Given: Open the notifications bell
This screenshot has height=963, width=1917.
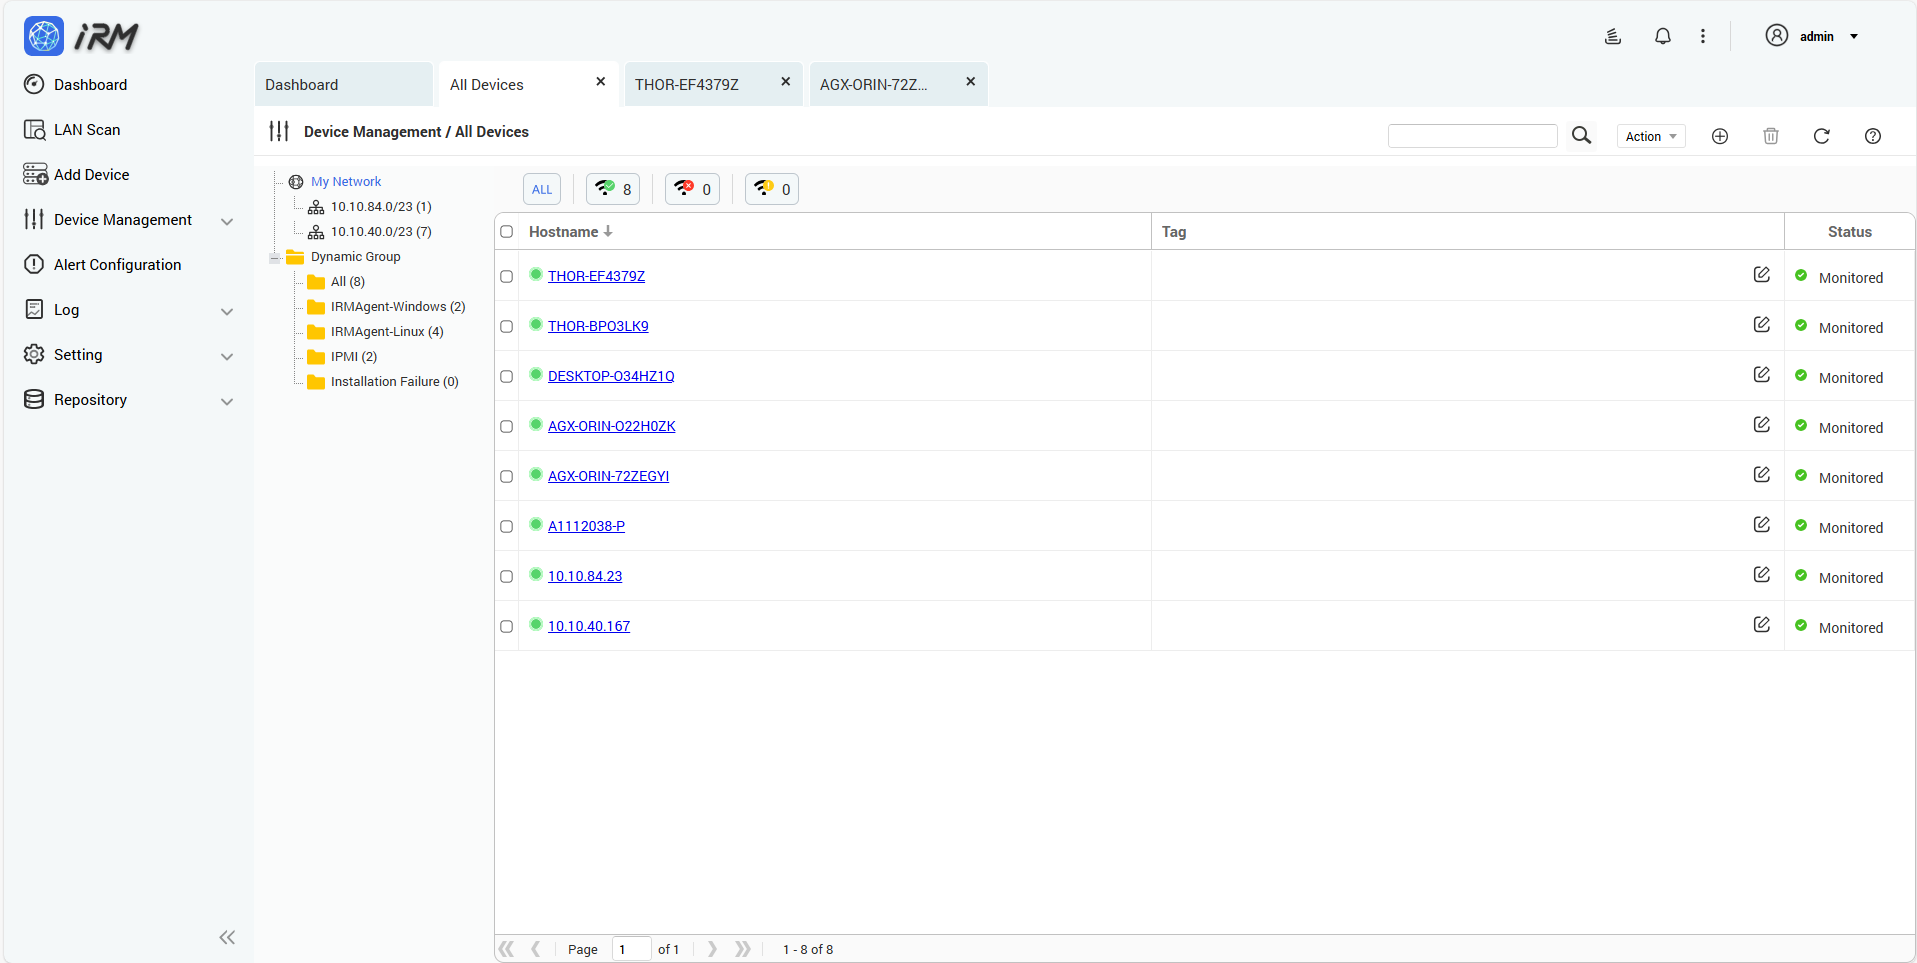Looking at the screenshot, I should [1663, 36].
